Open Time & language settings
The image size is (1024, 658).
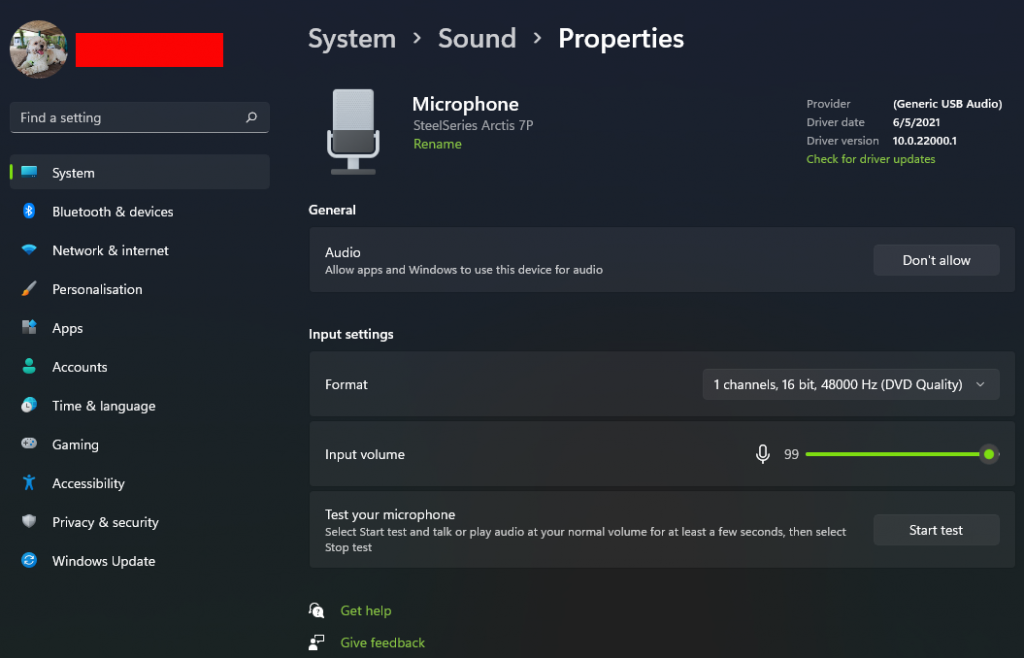pyautogui.click(x=140, y=405)
